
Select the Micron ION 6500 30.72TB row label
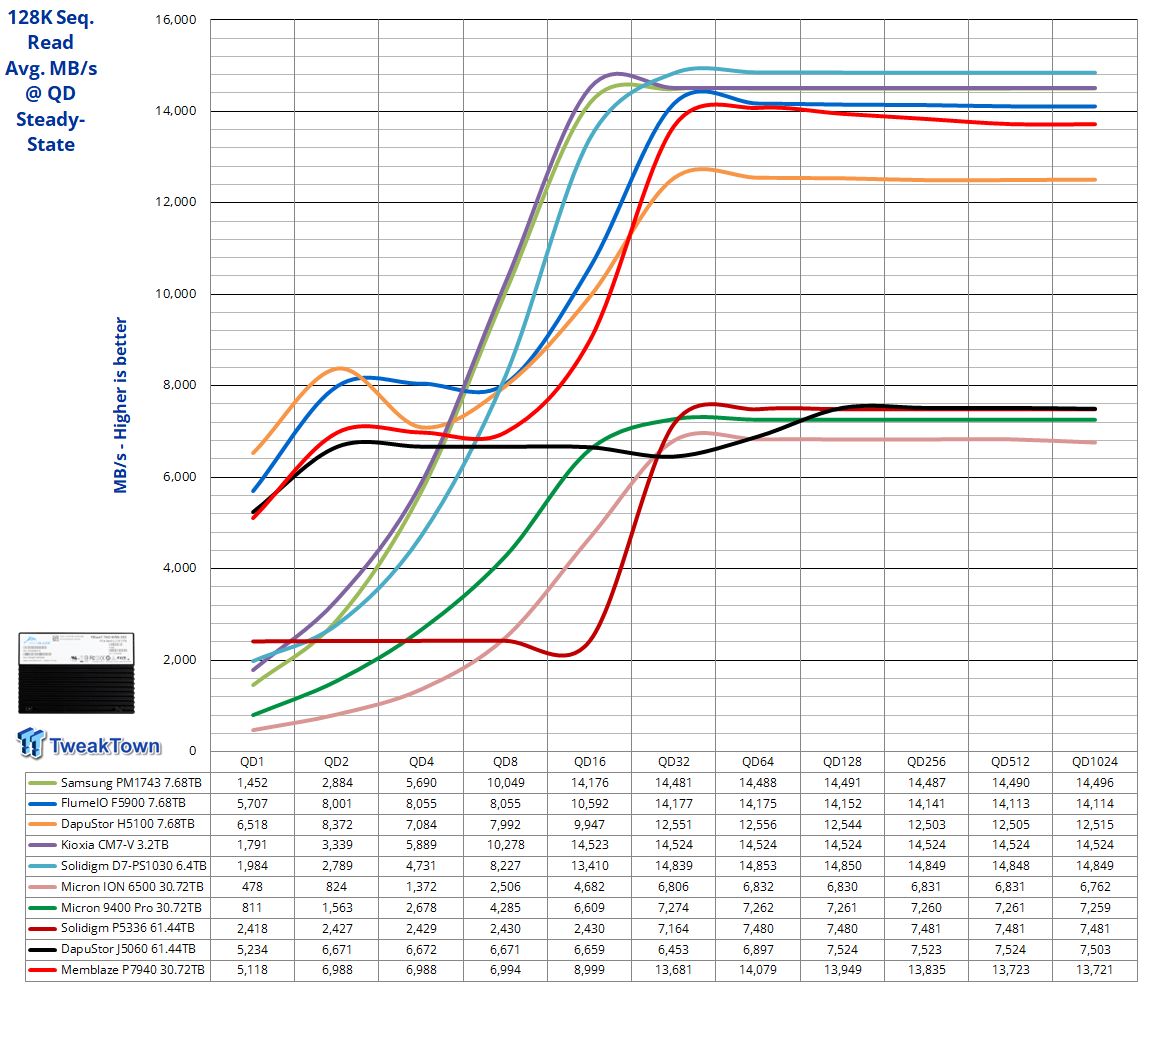pos(132,887)
